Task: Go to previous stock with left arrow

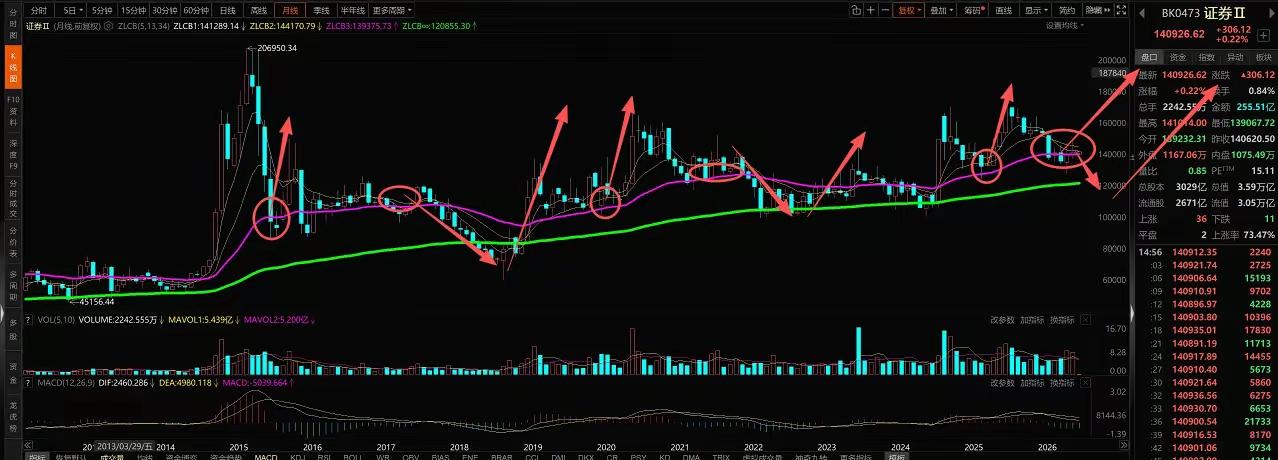Action: click(1142, 13)
